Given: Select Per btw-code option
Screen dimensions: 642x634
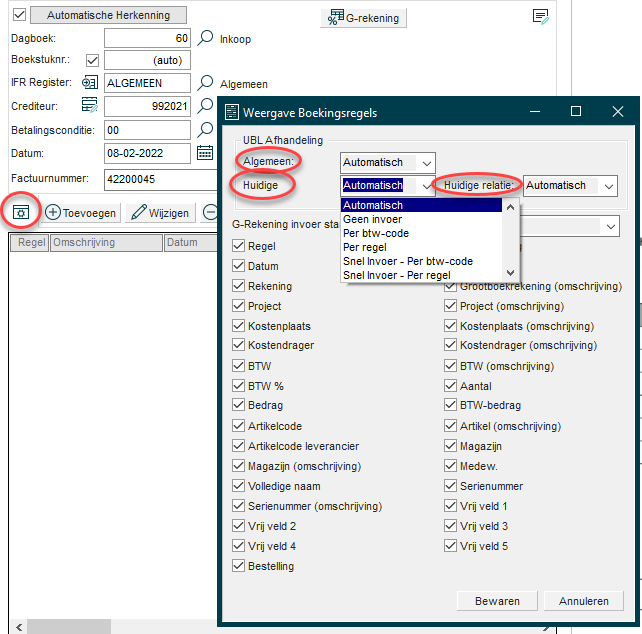Looking at the screenshot, I should [421, 233].
